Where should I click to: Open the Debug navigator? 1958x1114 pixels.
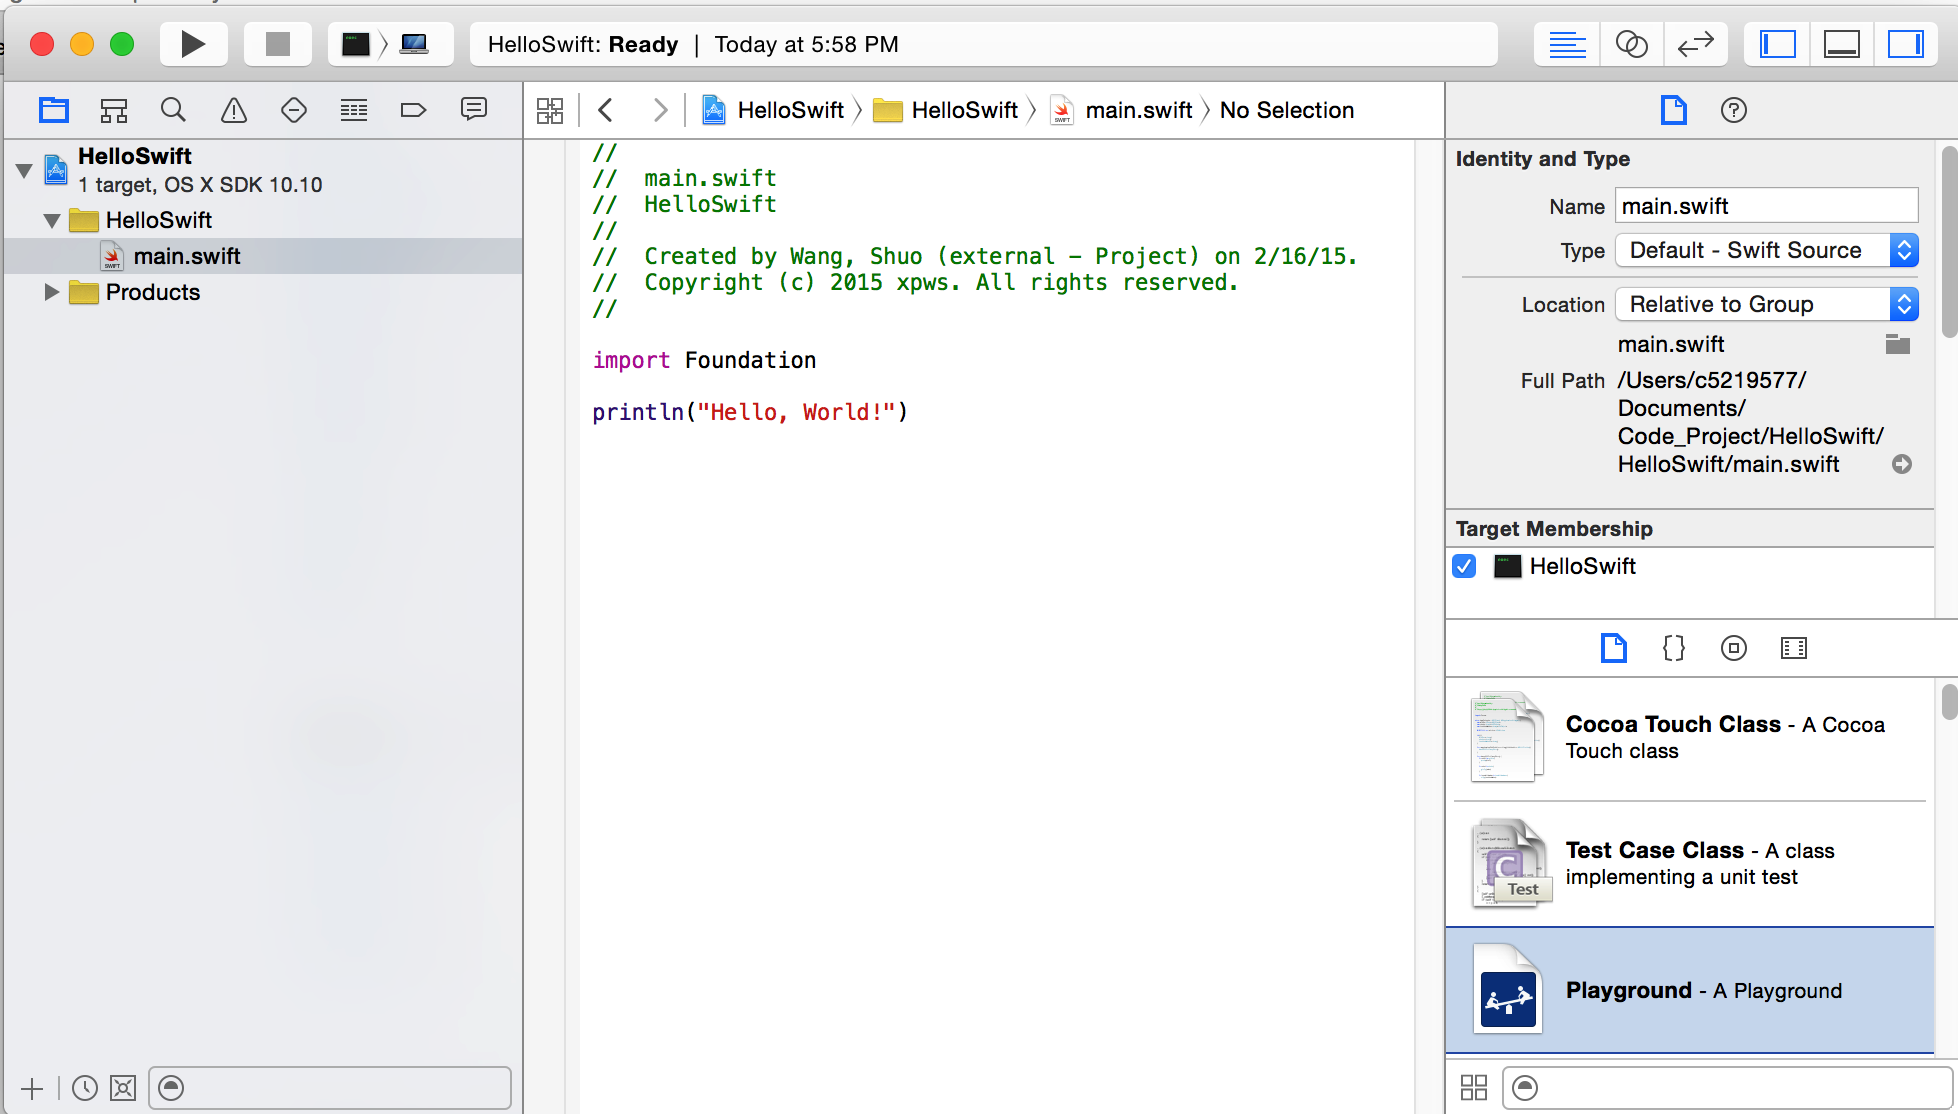(x=354, y=110)
